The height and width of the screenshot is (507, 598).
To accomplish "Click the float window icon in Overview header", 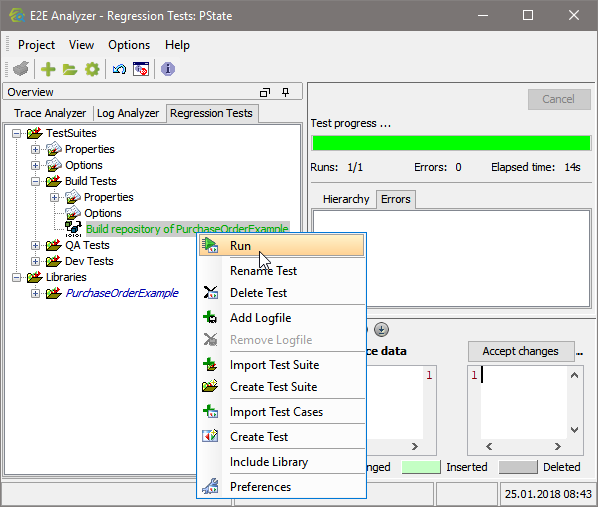I will [265, 92].
